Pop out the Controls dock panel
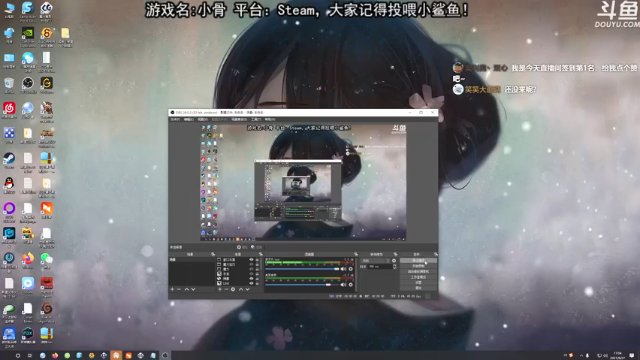 (436, 254)
